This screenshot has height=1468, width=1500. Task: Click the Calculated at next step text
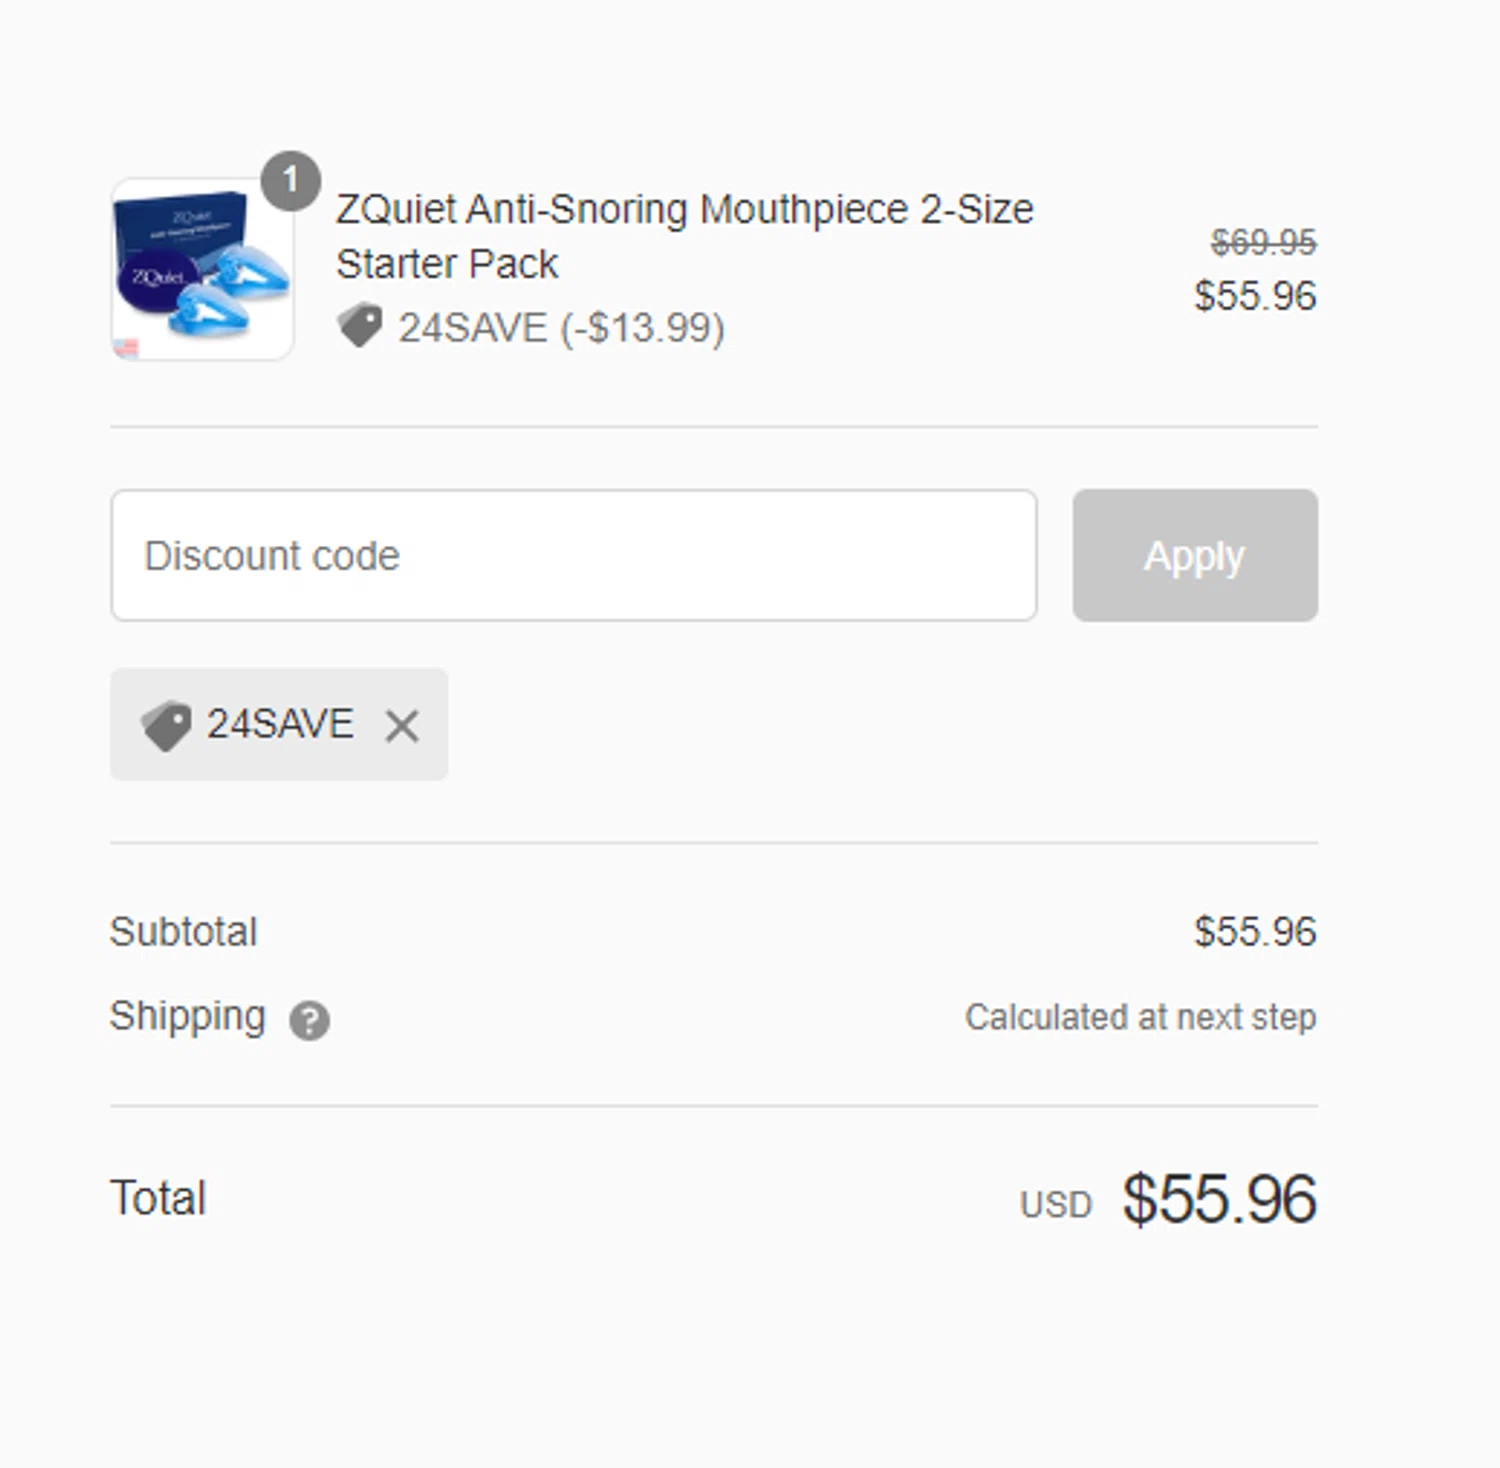click(1140, 1017)
